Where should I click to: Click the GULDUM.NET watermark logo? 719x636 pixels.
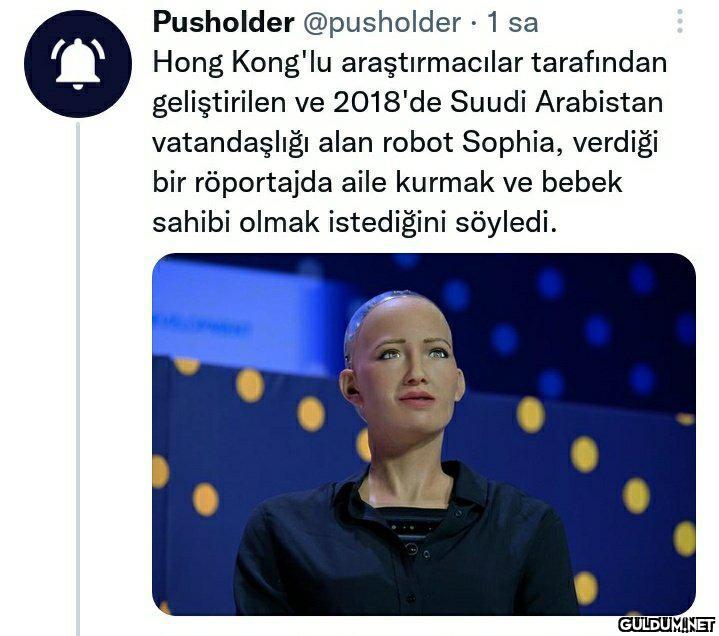pyautogui.click(x=667, y=625)
